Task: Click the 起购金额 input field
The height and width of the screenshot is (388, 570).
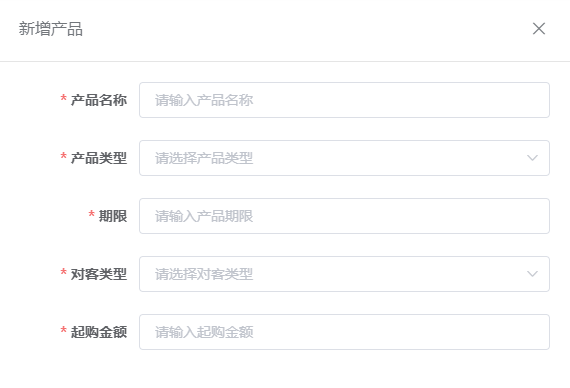Action: pos(344,332)
